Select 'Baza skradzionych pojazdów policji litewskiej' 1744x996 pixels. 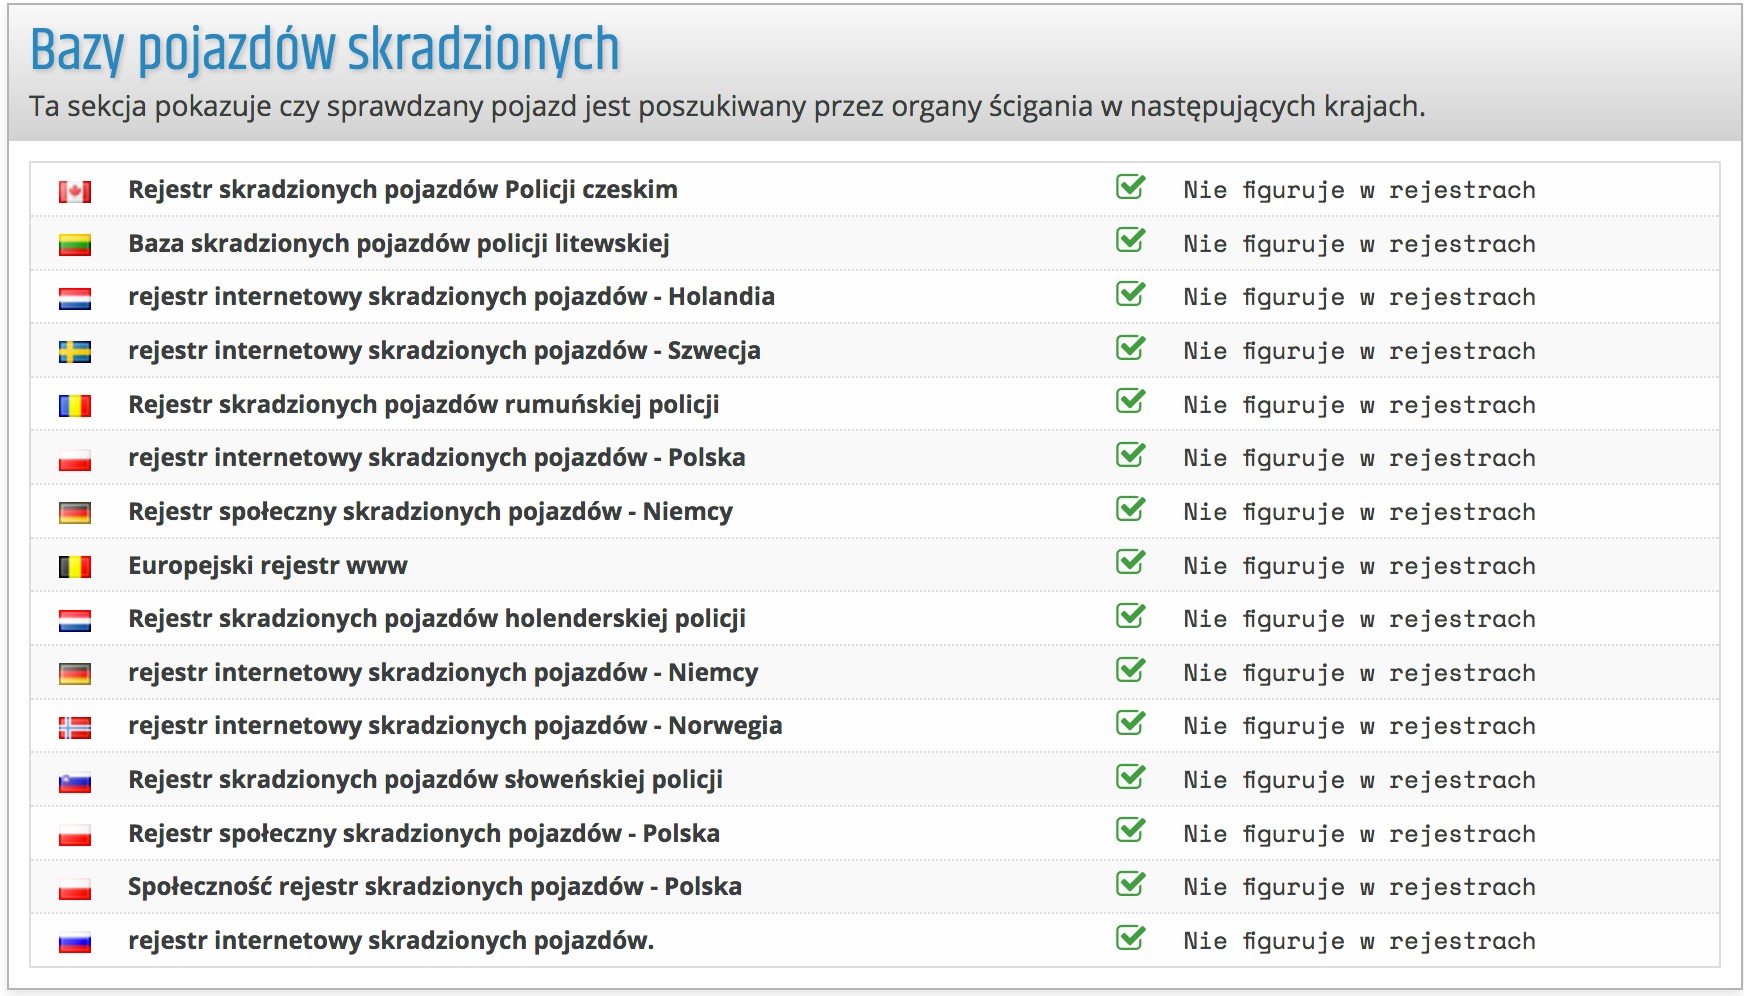click(x=399, y=244)
